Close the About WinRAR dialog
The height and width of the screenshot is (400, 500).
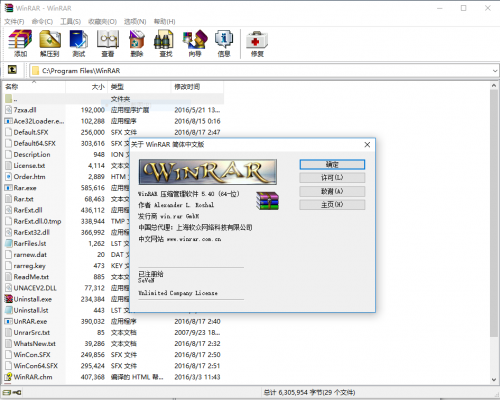(367, 145)
